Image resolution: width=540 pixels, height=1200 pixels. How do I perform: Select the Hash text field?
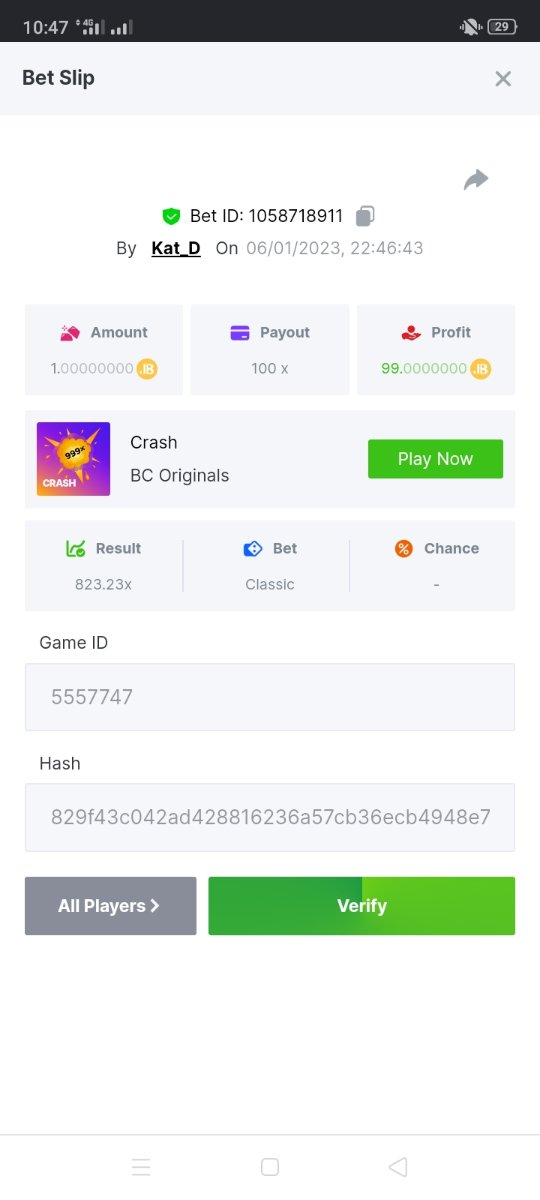270,817
